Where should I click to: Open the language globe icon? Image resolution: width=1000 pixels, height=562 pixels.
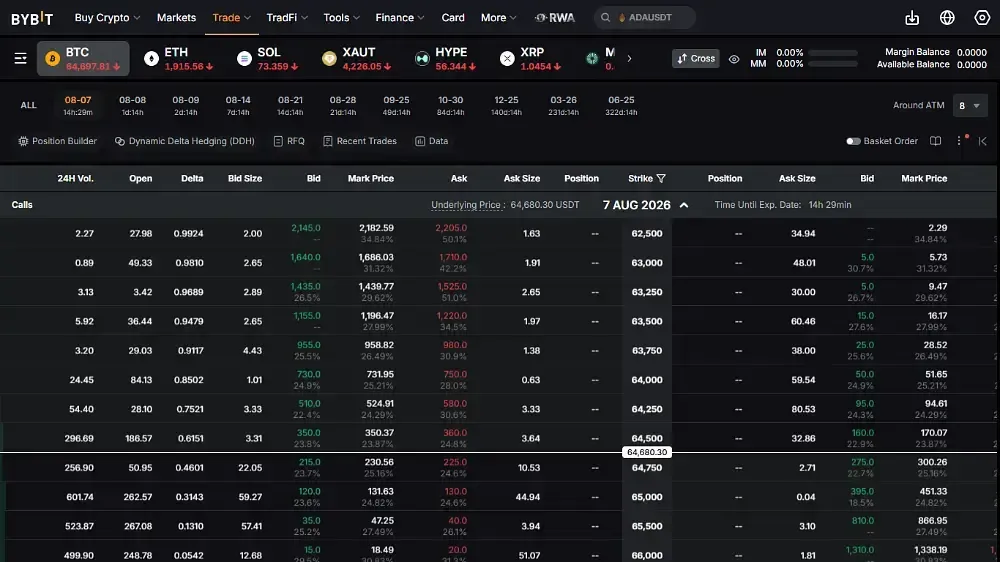tap(947, 18)
